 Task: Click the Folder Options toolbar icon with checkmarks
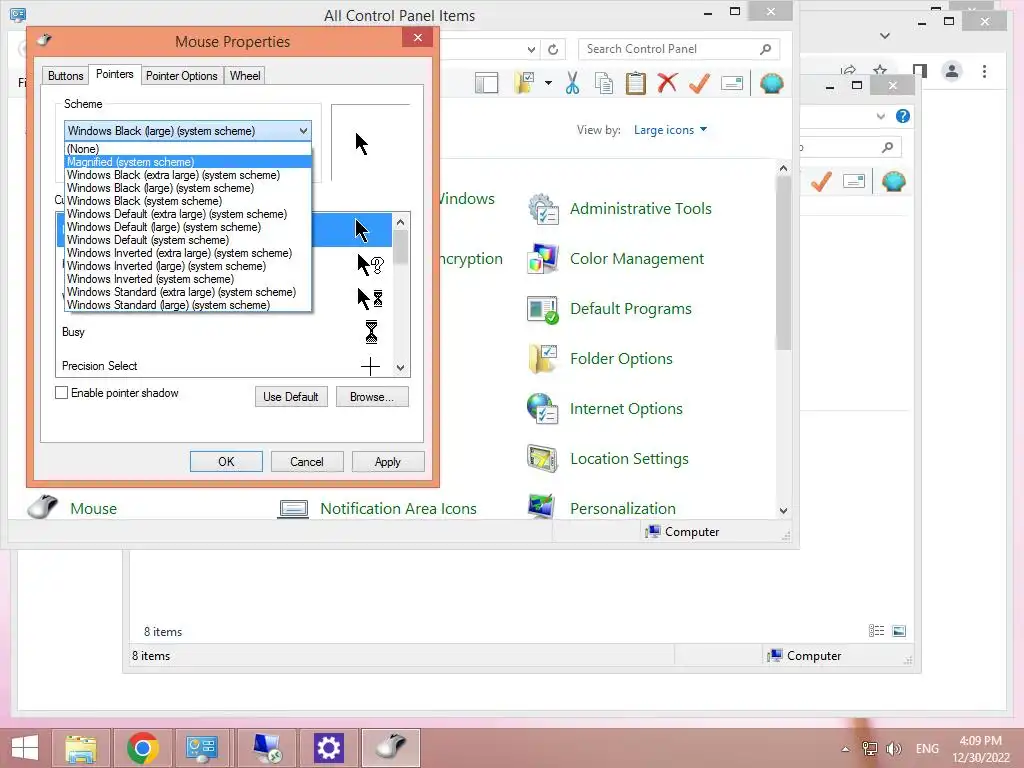[524, 84]
